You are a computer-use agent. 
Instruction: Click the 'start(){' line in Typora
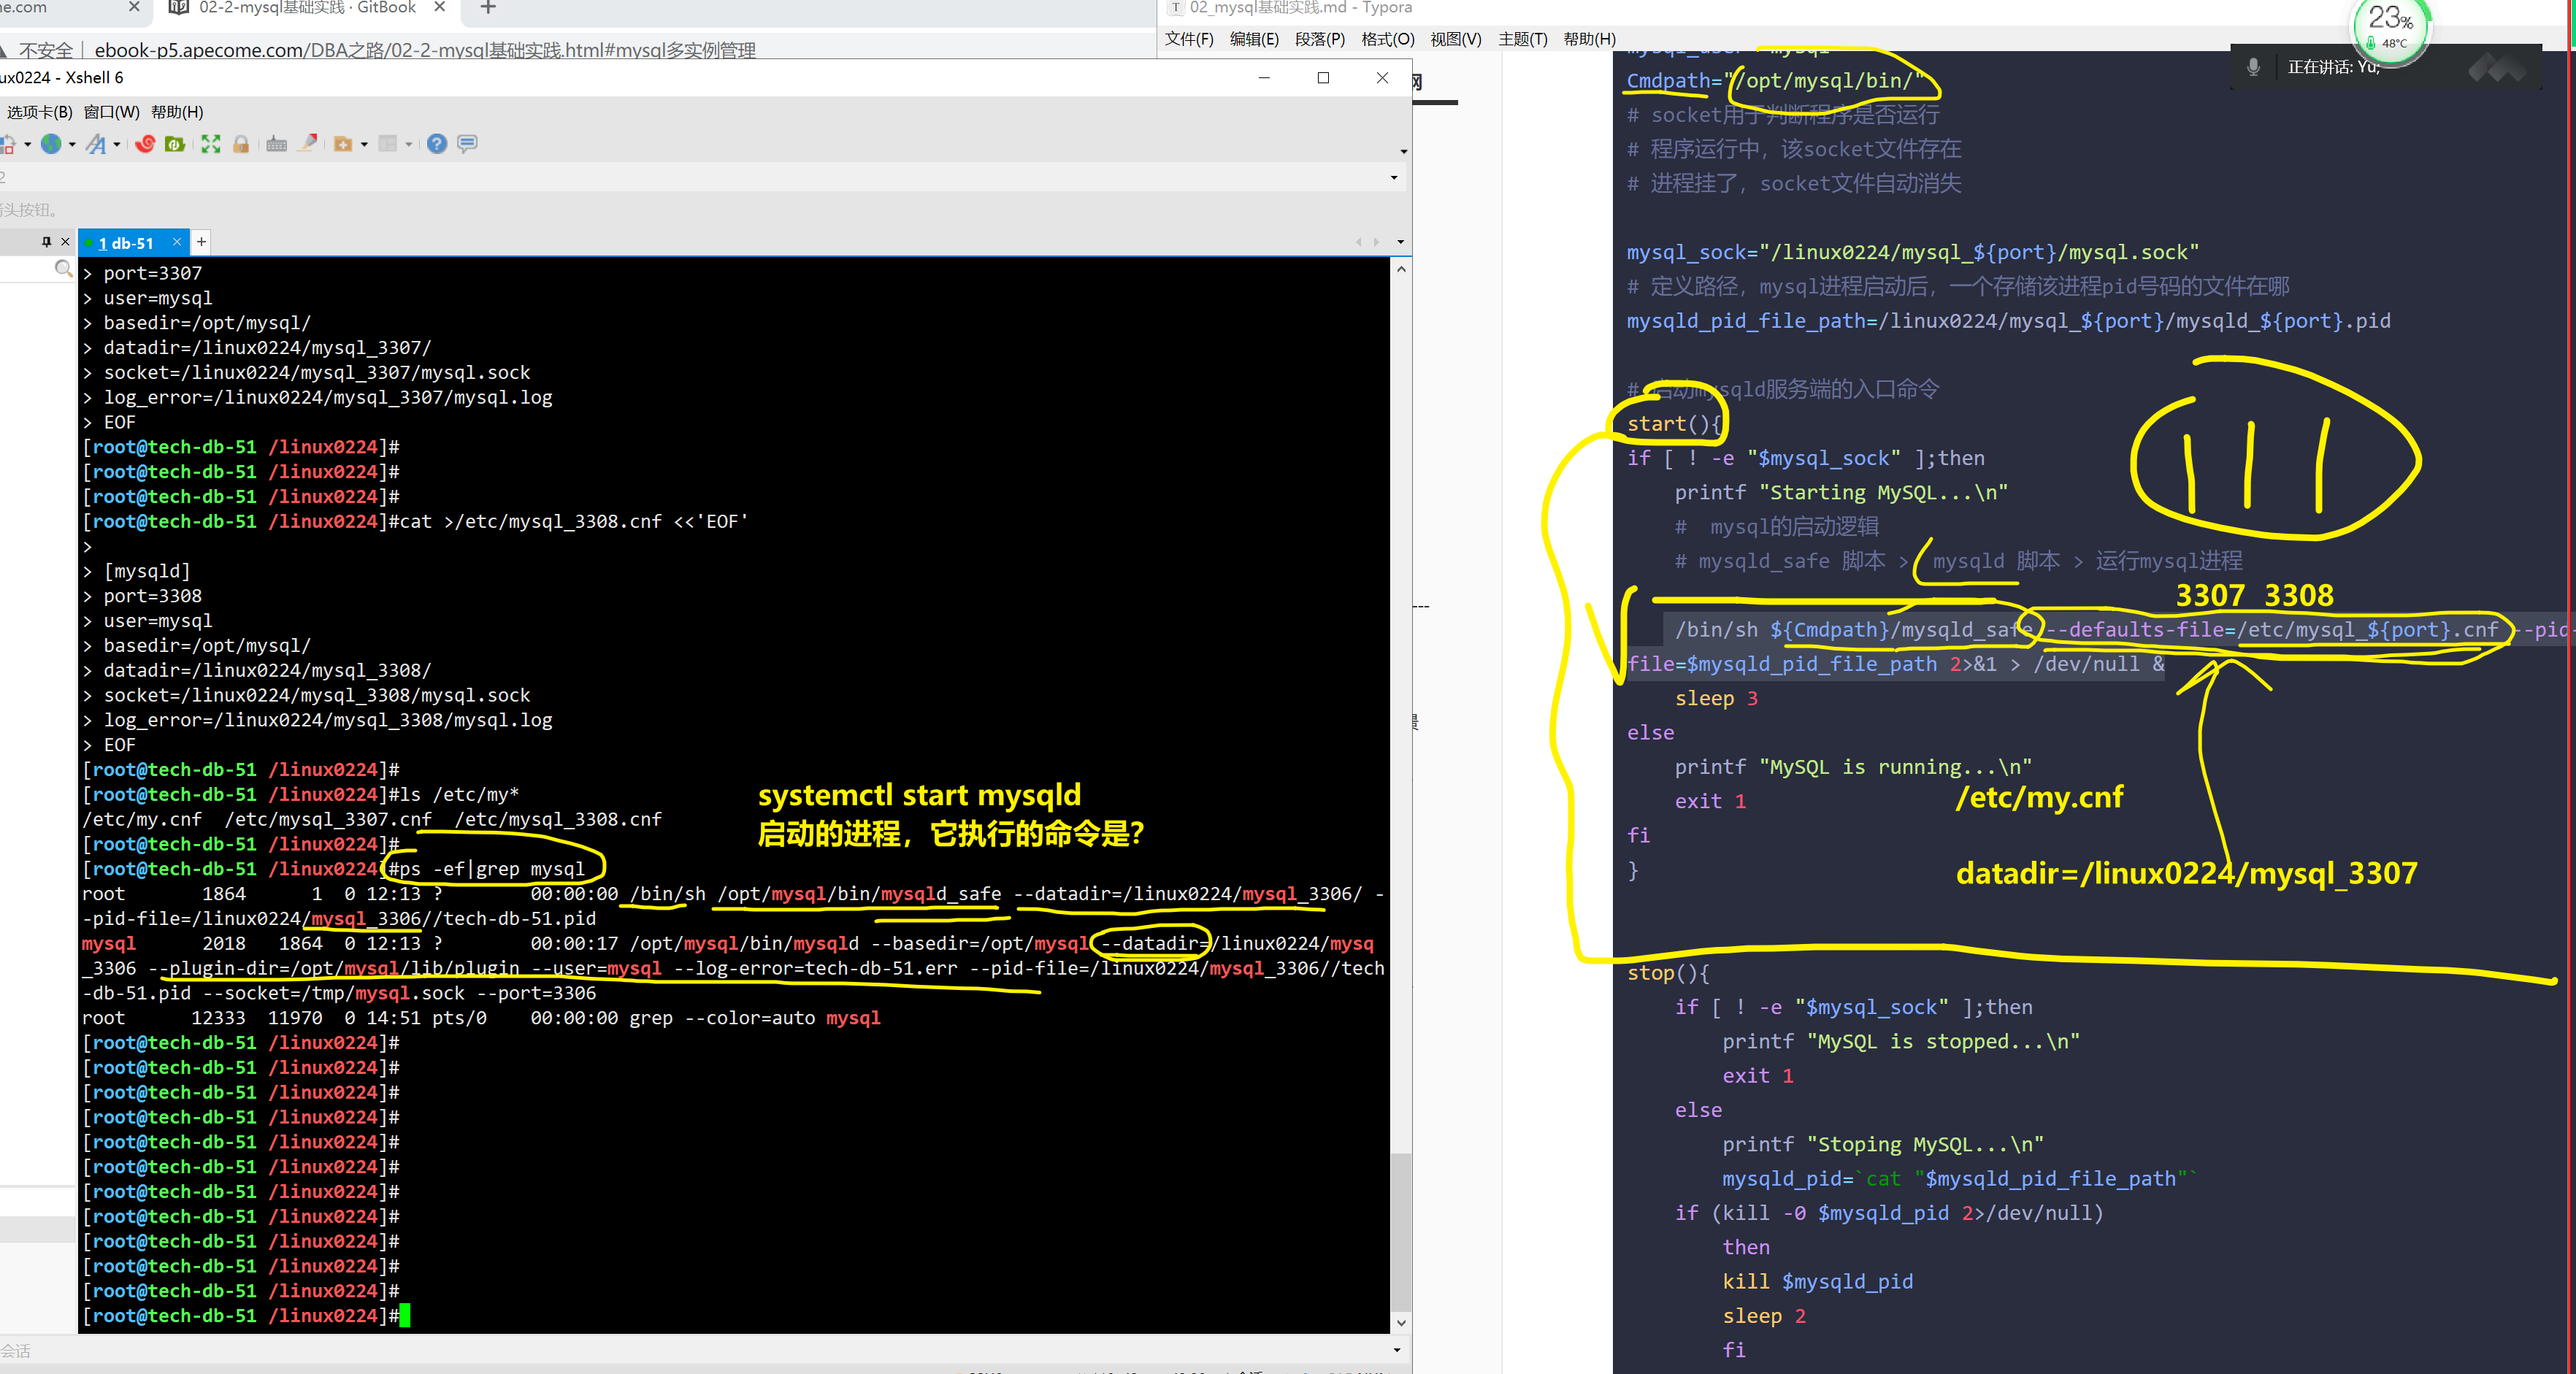[x=1674, y=424]
